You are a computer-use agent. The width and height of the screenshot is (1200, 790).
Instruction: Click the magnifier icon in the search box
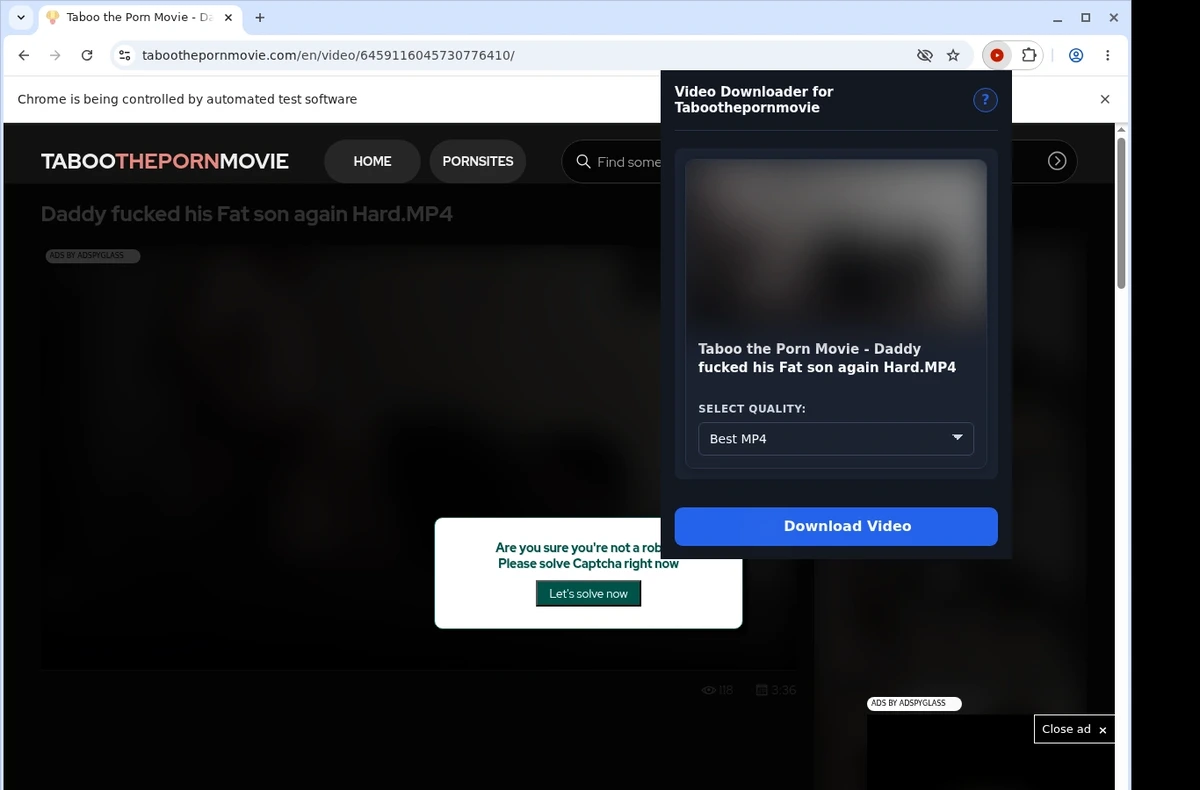coord(584,161)
